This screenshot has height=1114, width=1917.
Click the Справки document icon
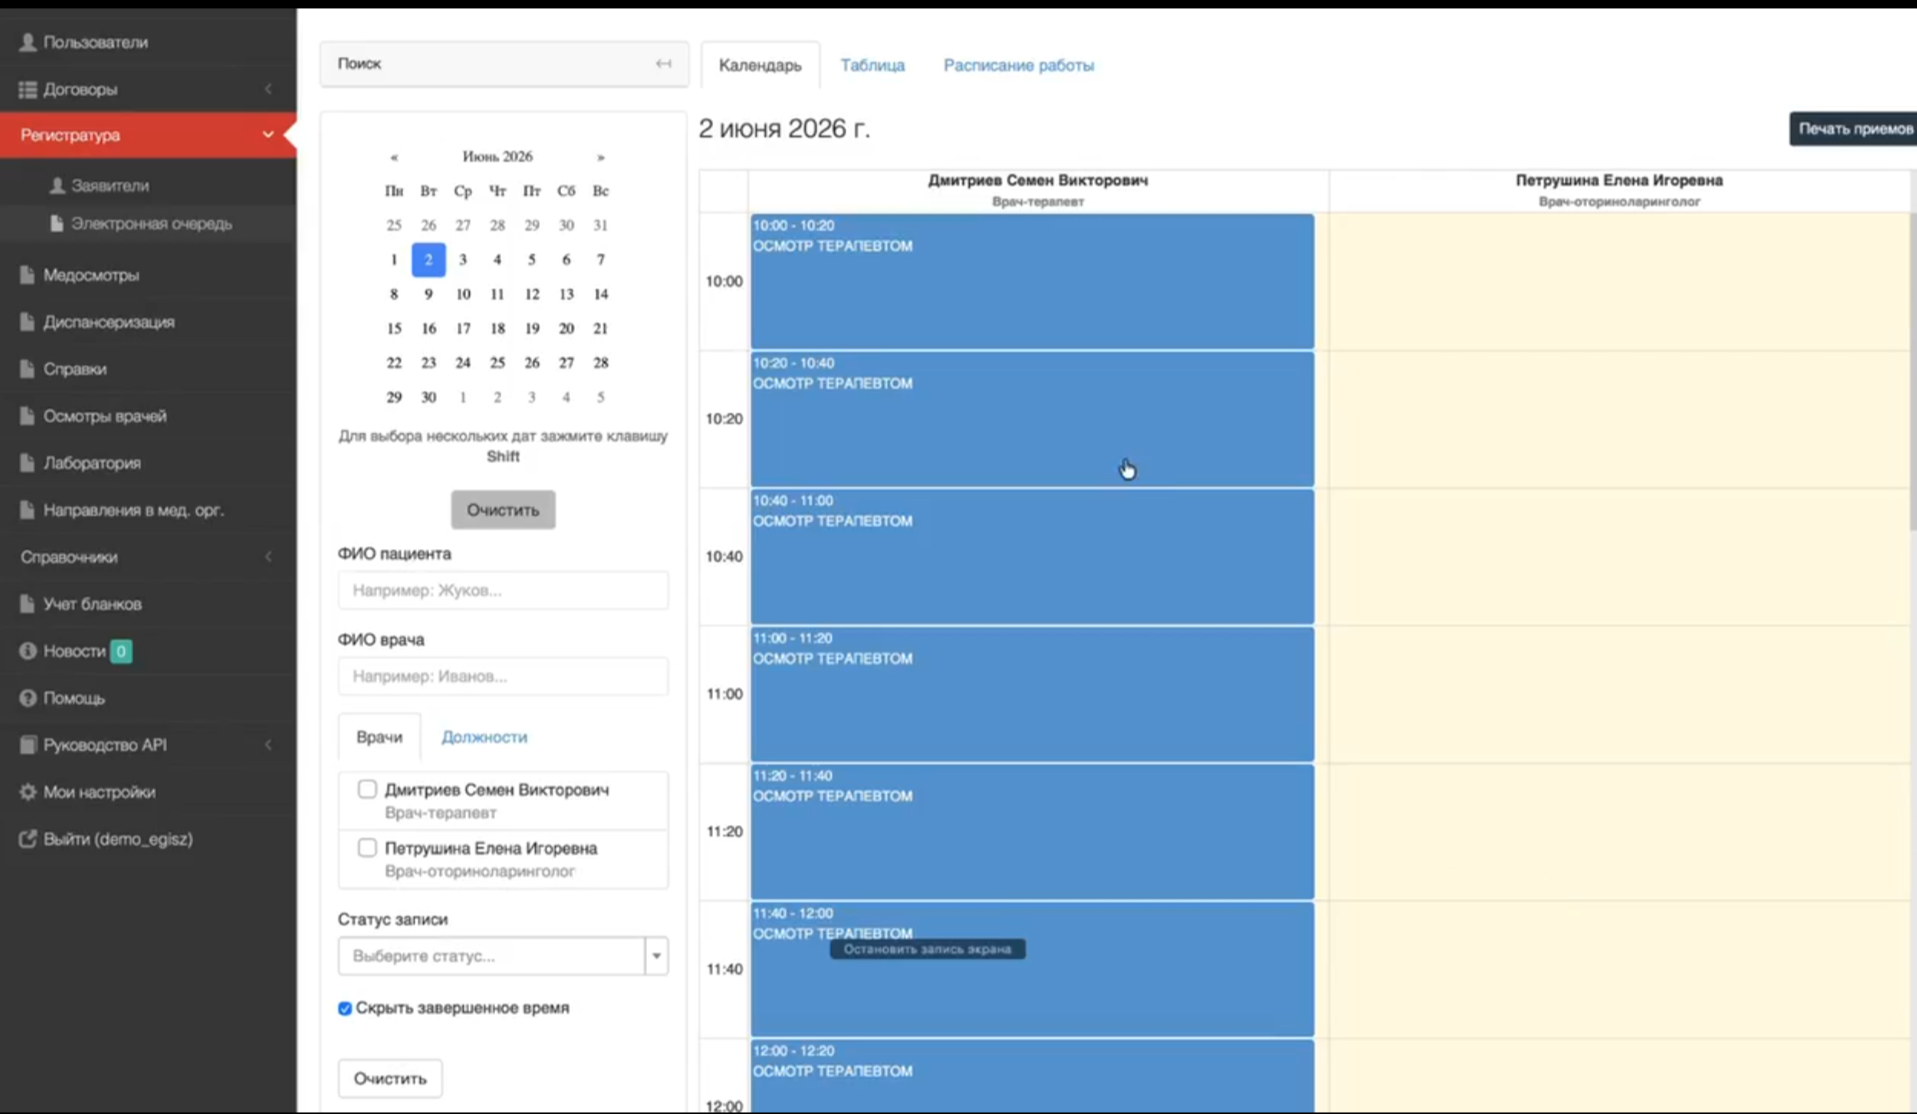pyautogui.click(x=27, y=368)
